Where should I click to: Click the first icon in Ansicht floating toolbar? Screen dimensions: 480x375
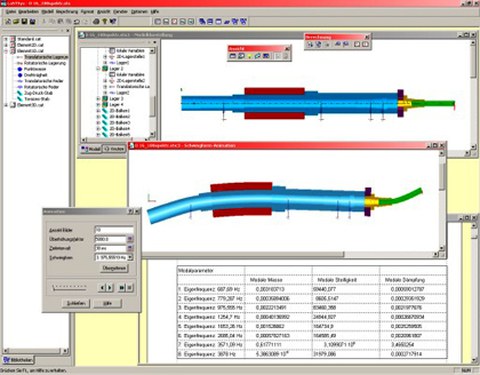click(x=233, y=56)
